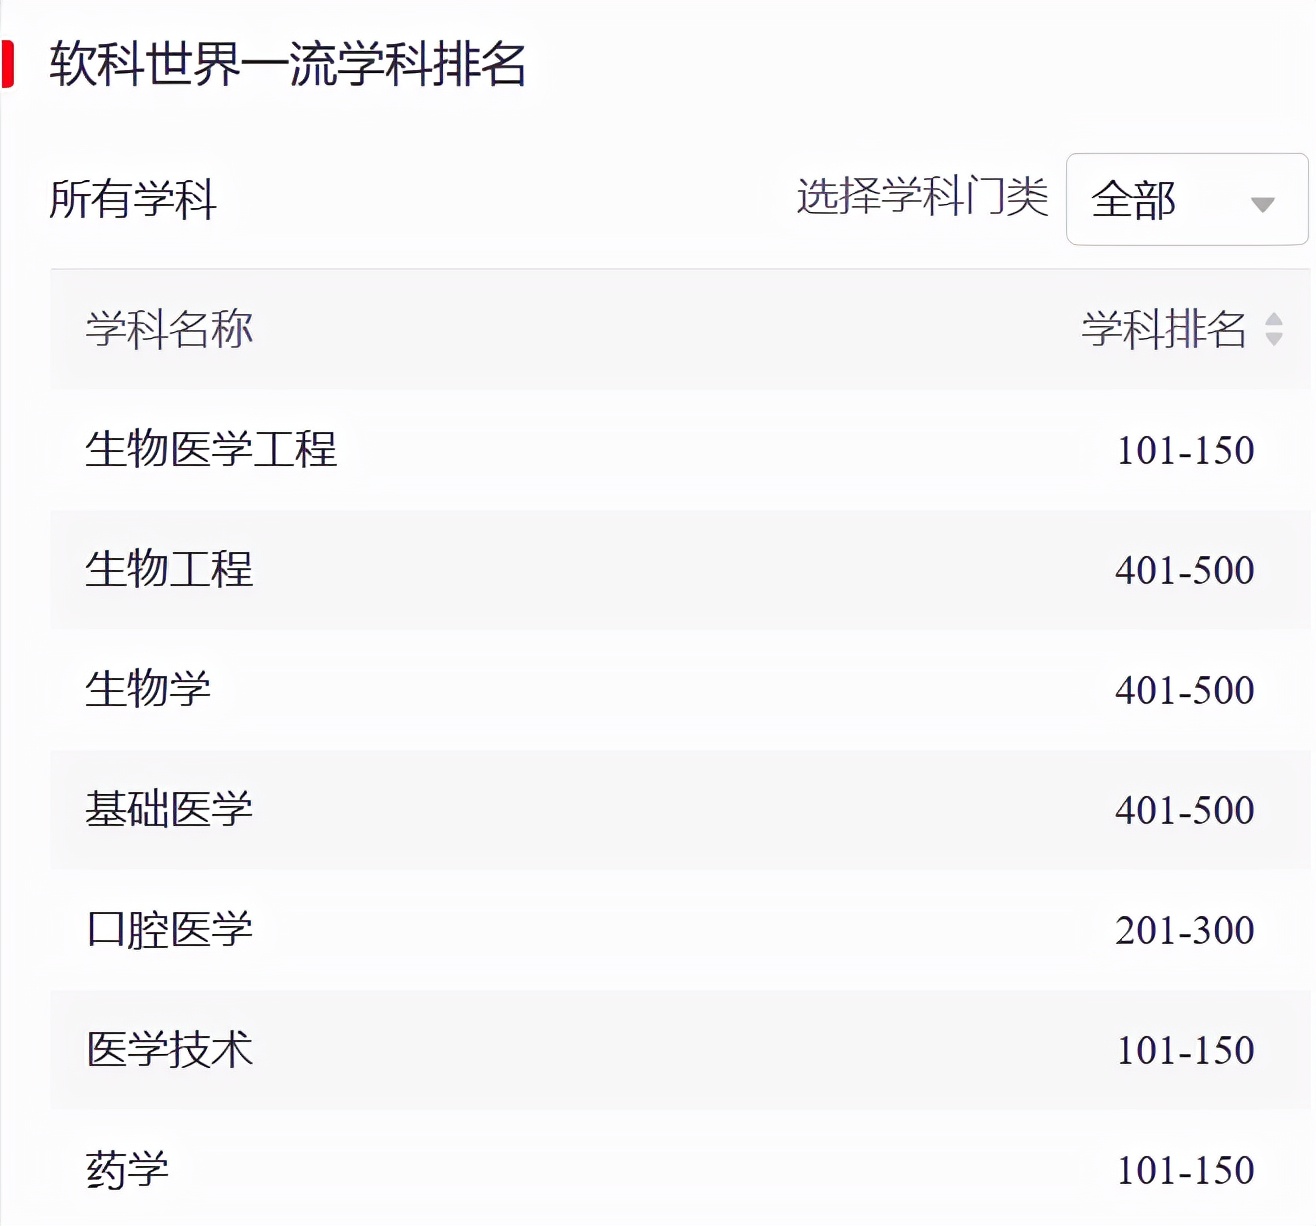Click the sort arrows beside 学科排名
This screenshot has width=1316, height=1226.
pyautogui.click(x=1272, y=330)
